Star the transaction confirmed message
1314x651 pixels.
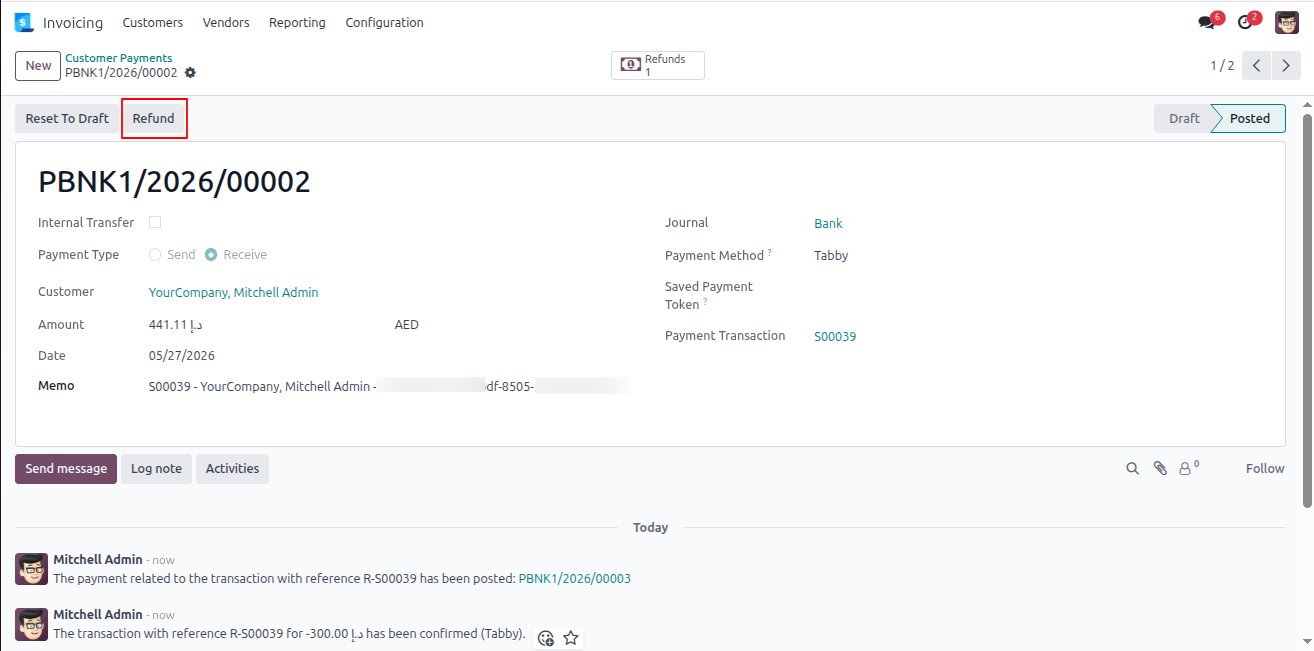point(571,638)
